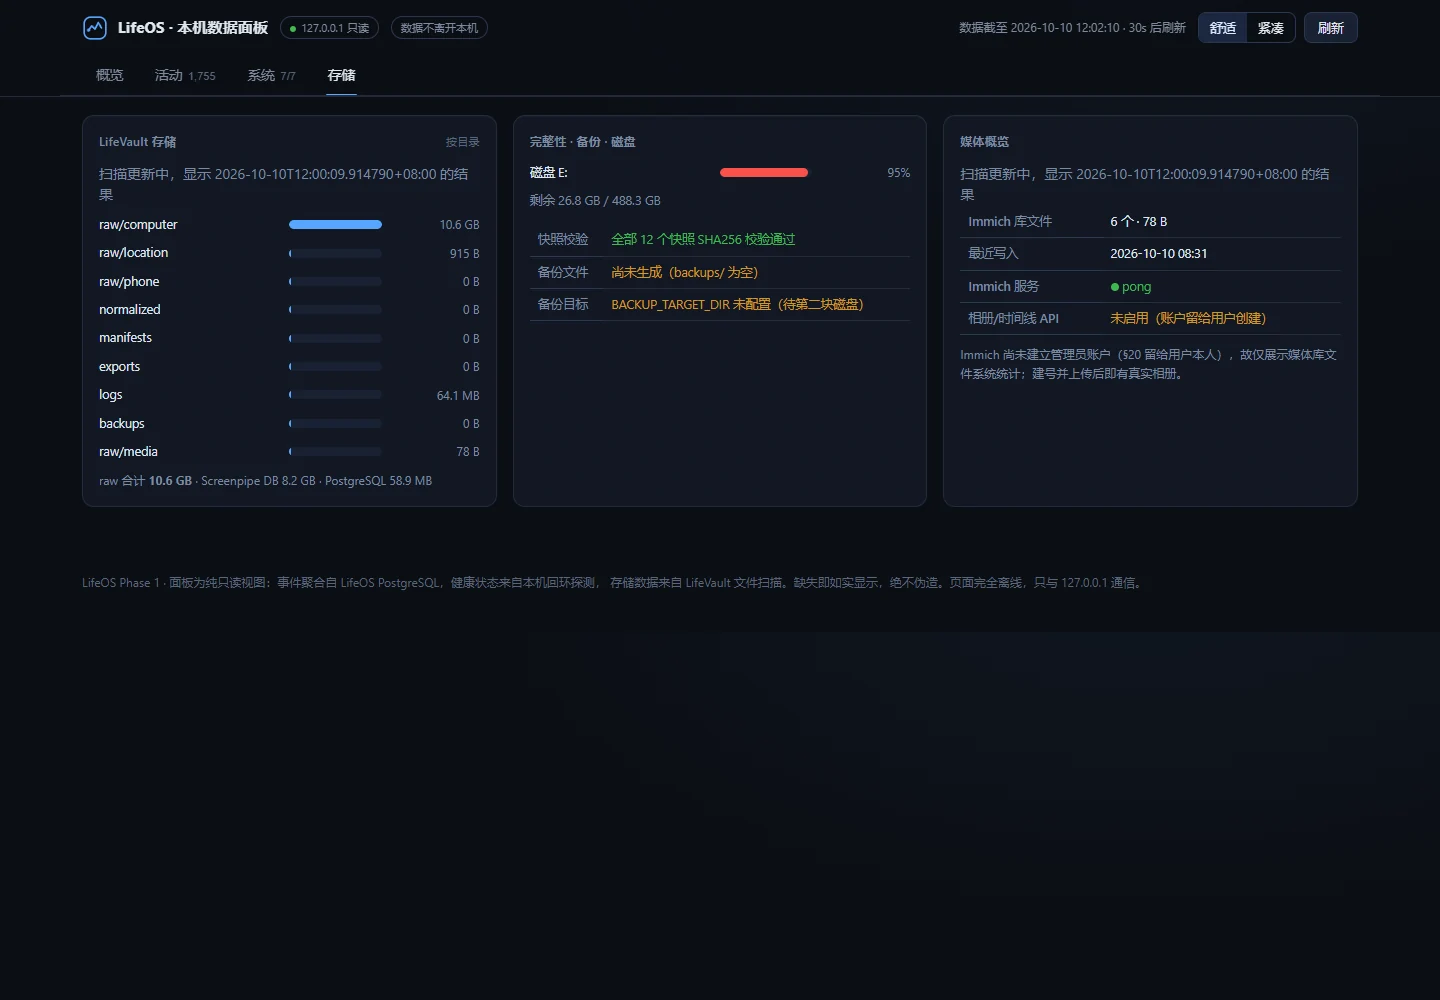The width and height of the screenshot is (1440, 1000).
Task: Click the 915 B size value
Action: click(x=465, y=254)
